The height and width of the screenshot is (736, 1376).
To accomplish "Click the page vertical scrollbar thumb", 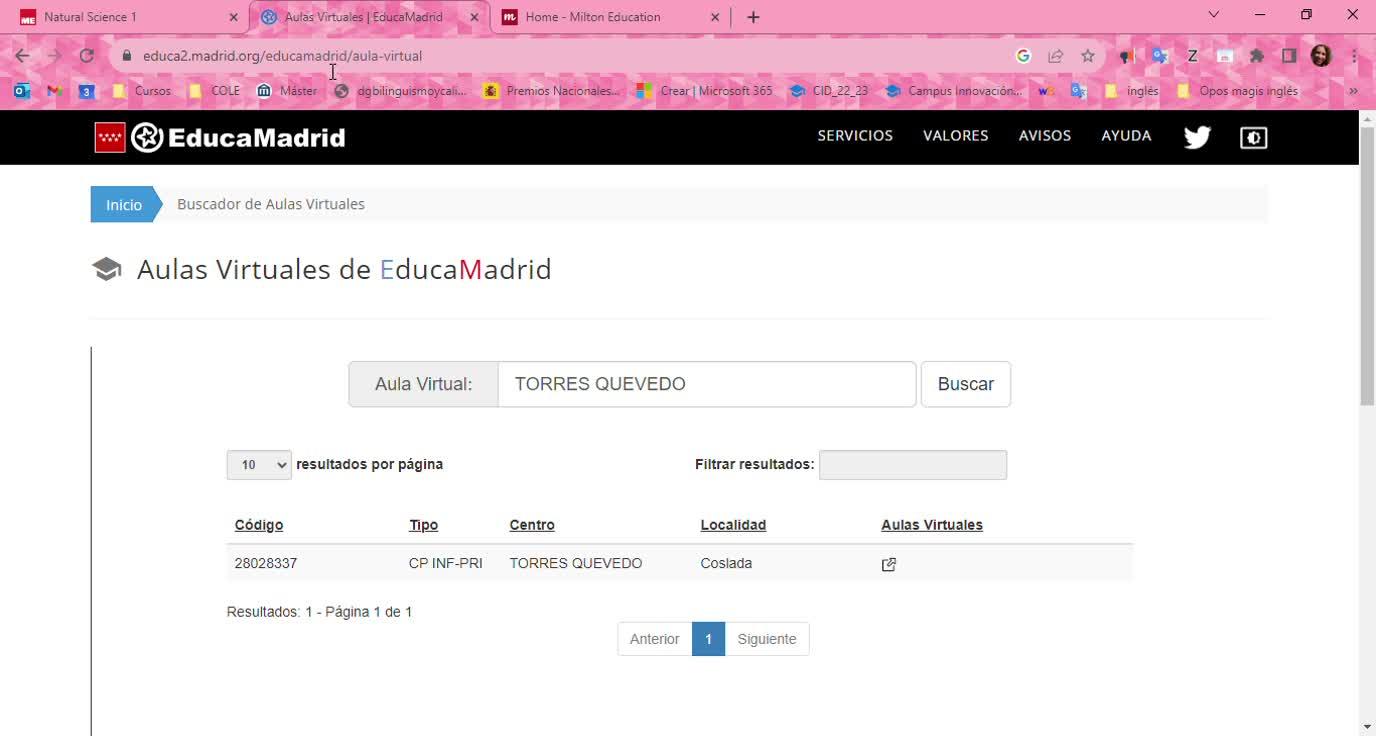I will [x=1367, y=265].
